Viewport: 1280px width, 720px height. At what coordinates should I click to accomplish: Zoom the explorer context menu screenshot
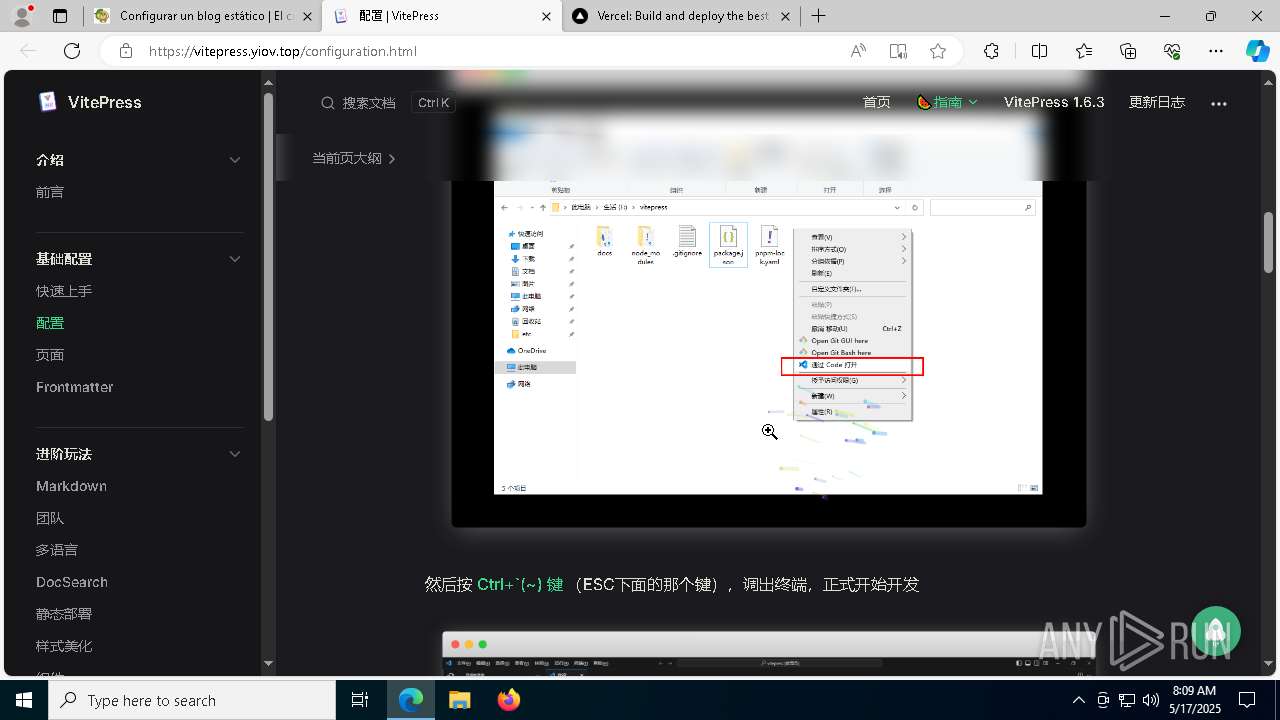(x=768, y=337)
